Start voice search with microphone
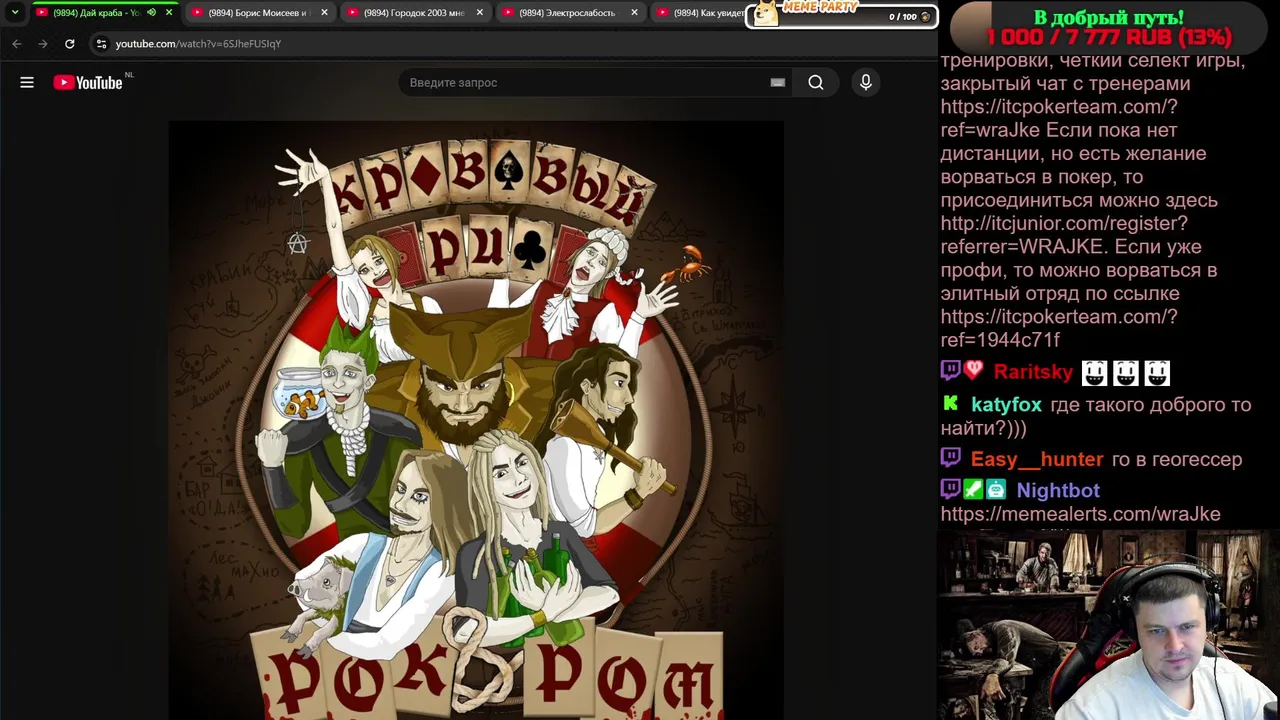The image size is (1280, 720). click(866, 83)
